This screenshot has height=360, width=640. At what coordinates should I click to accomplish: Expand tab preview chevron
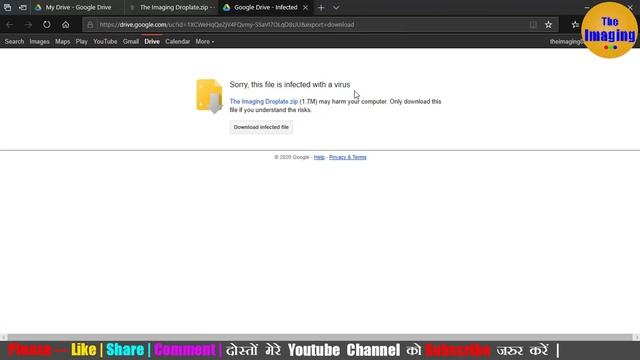pos(336,7)
